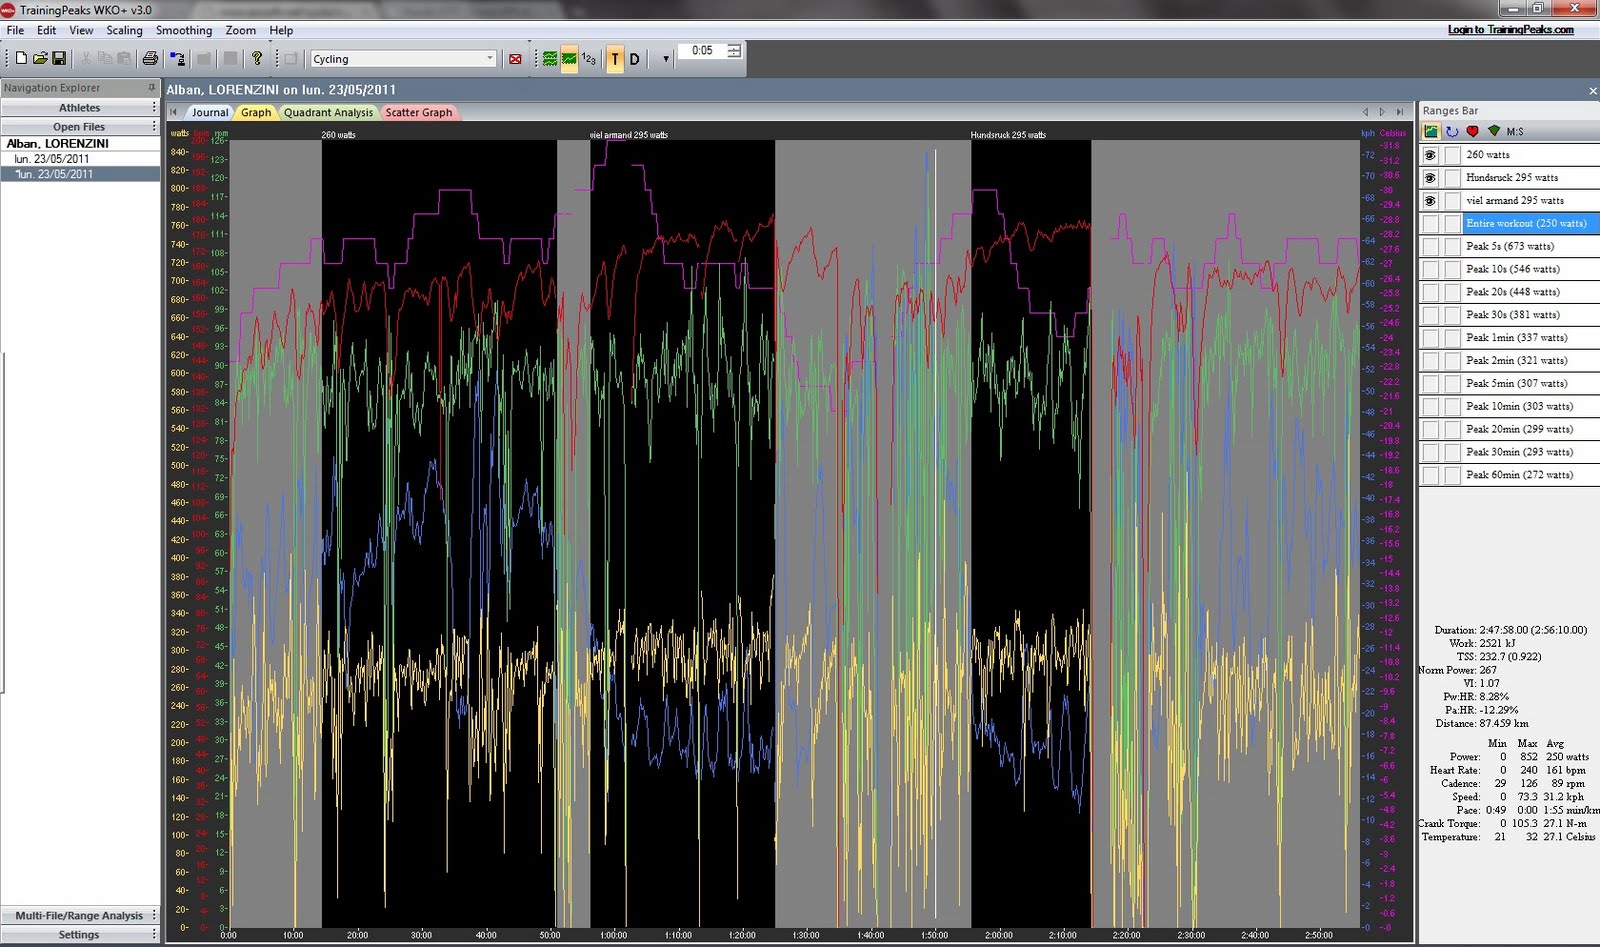The image size is (1600, 947).
Task: Click the red X delete icon beside Cycling
Action: click(515, 59)
